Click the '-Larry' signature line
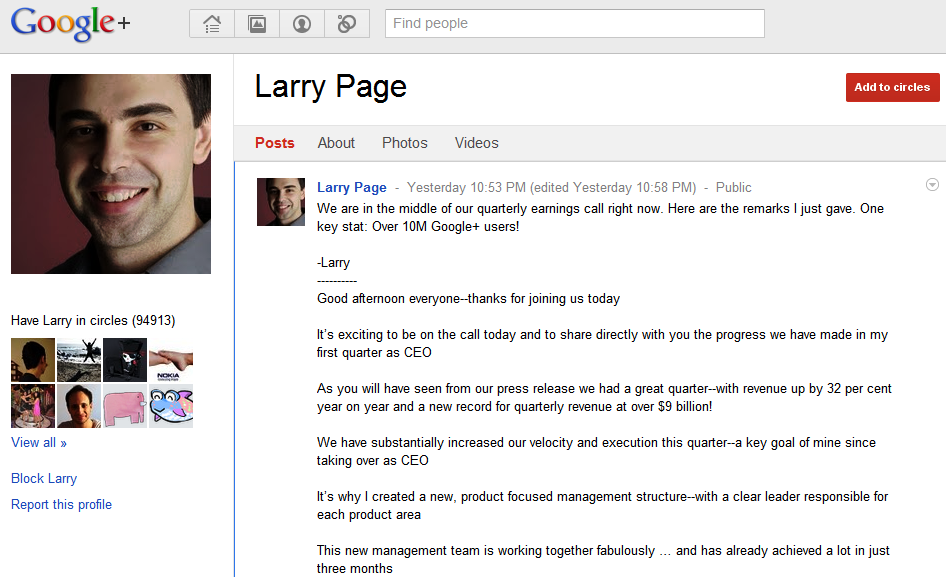 [334, 263]
